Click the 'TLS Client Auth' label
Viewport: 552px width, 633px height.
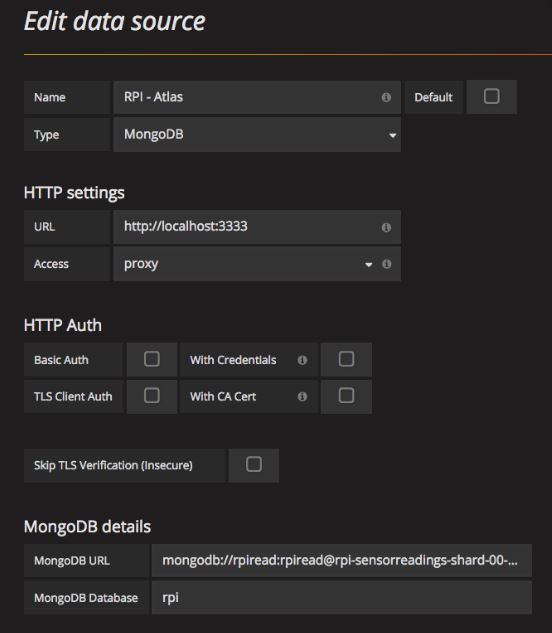coord(73,396)
